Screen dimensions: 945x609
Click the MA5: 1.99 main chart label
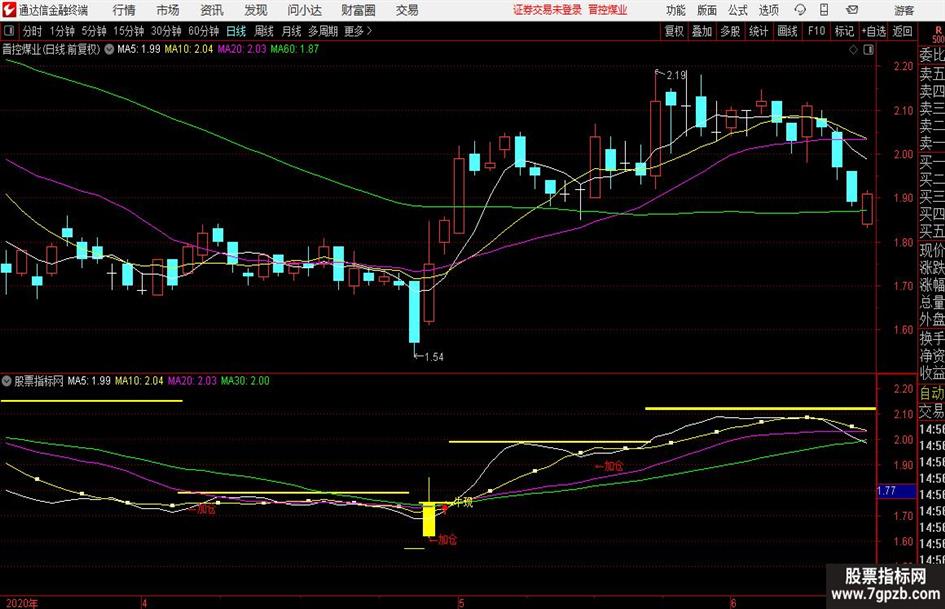[139, 49]
